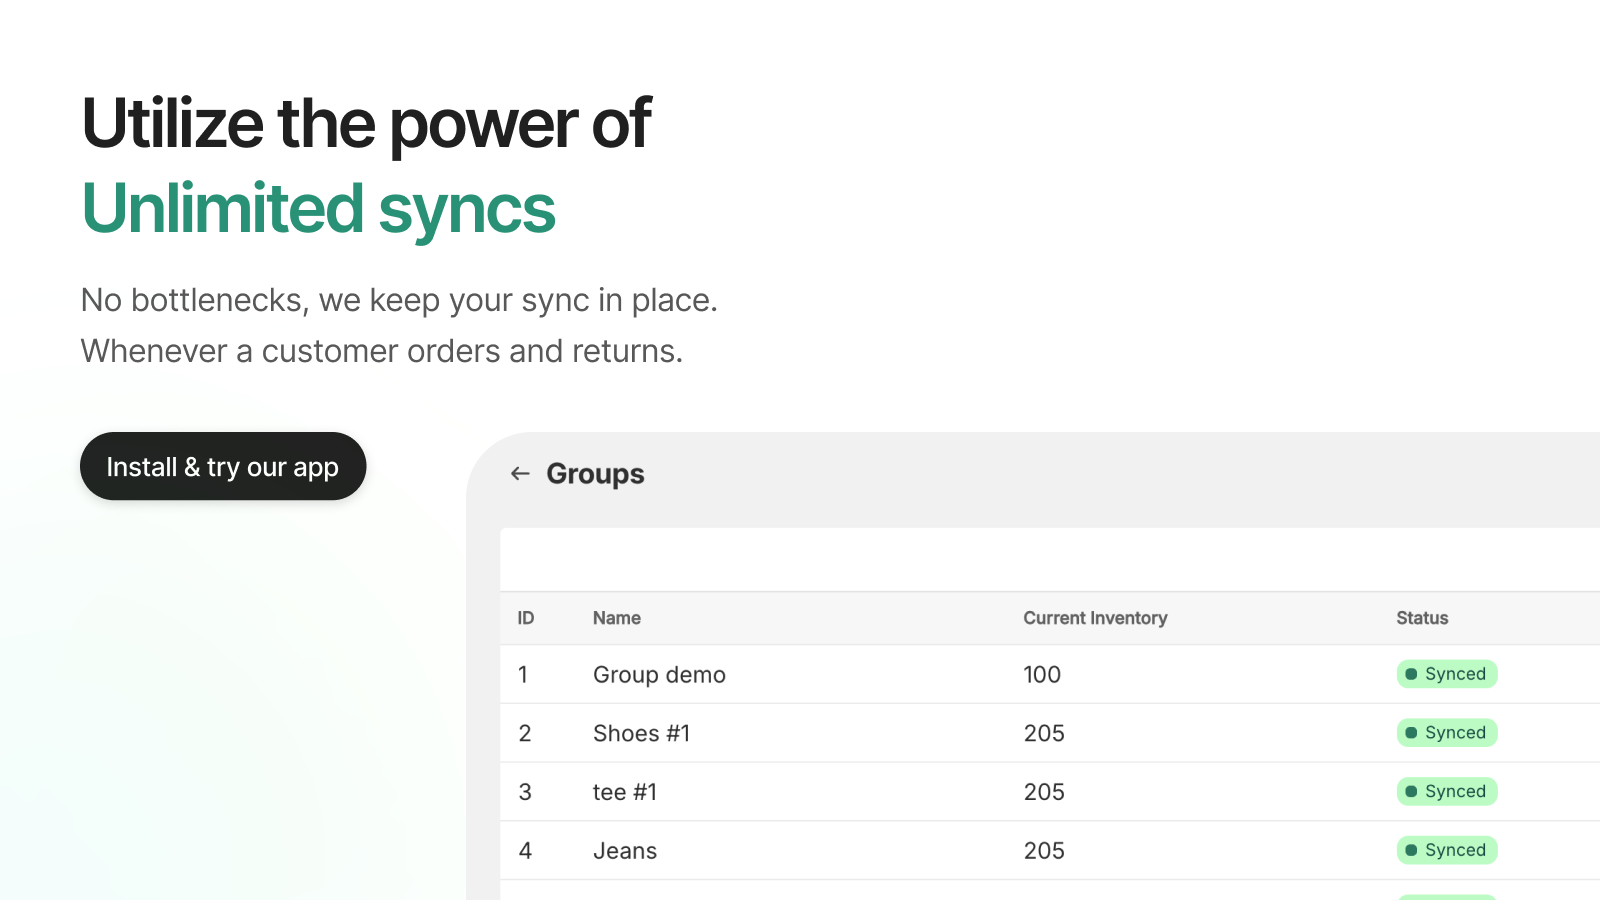1600x900 pixels.
Task: Click ID 4 in the table
Action: pos(525,851)
